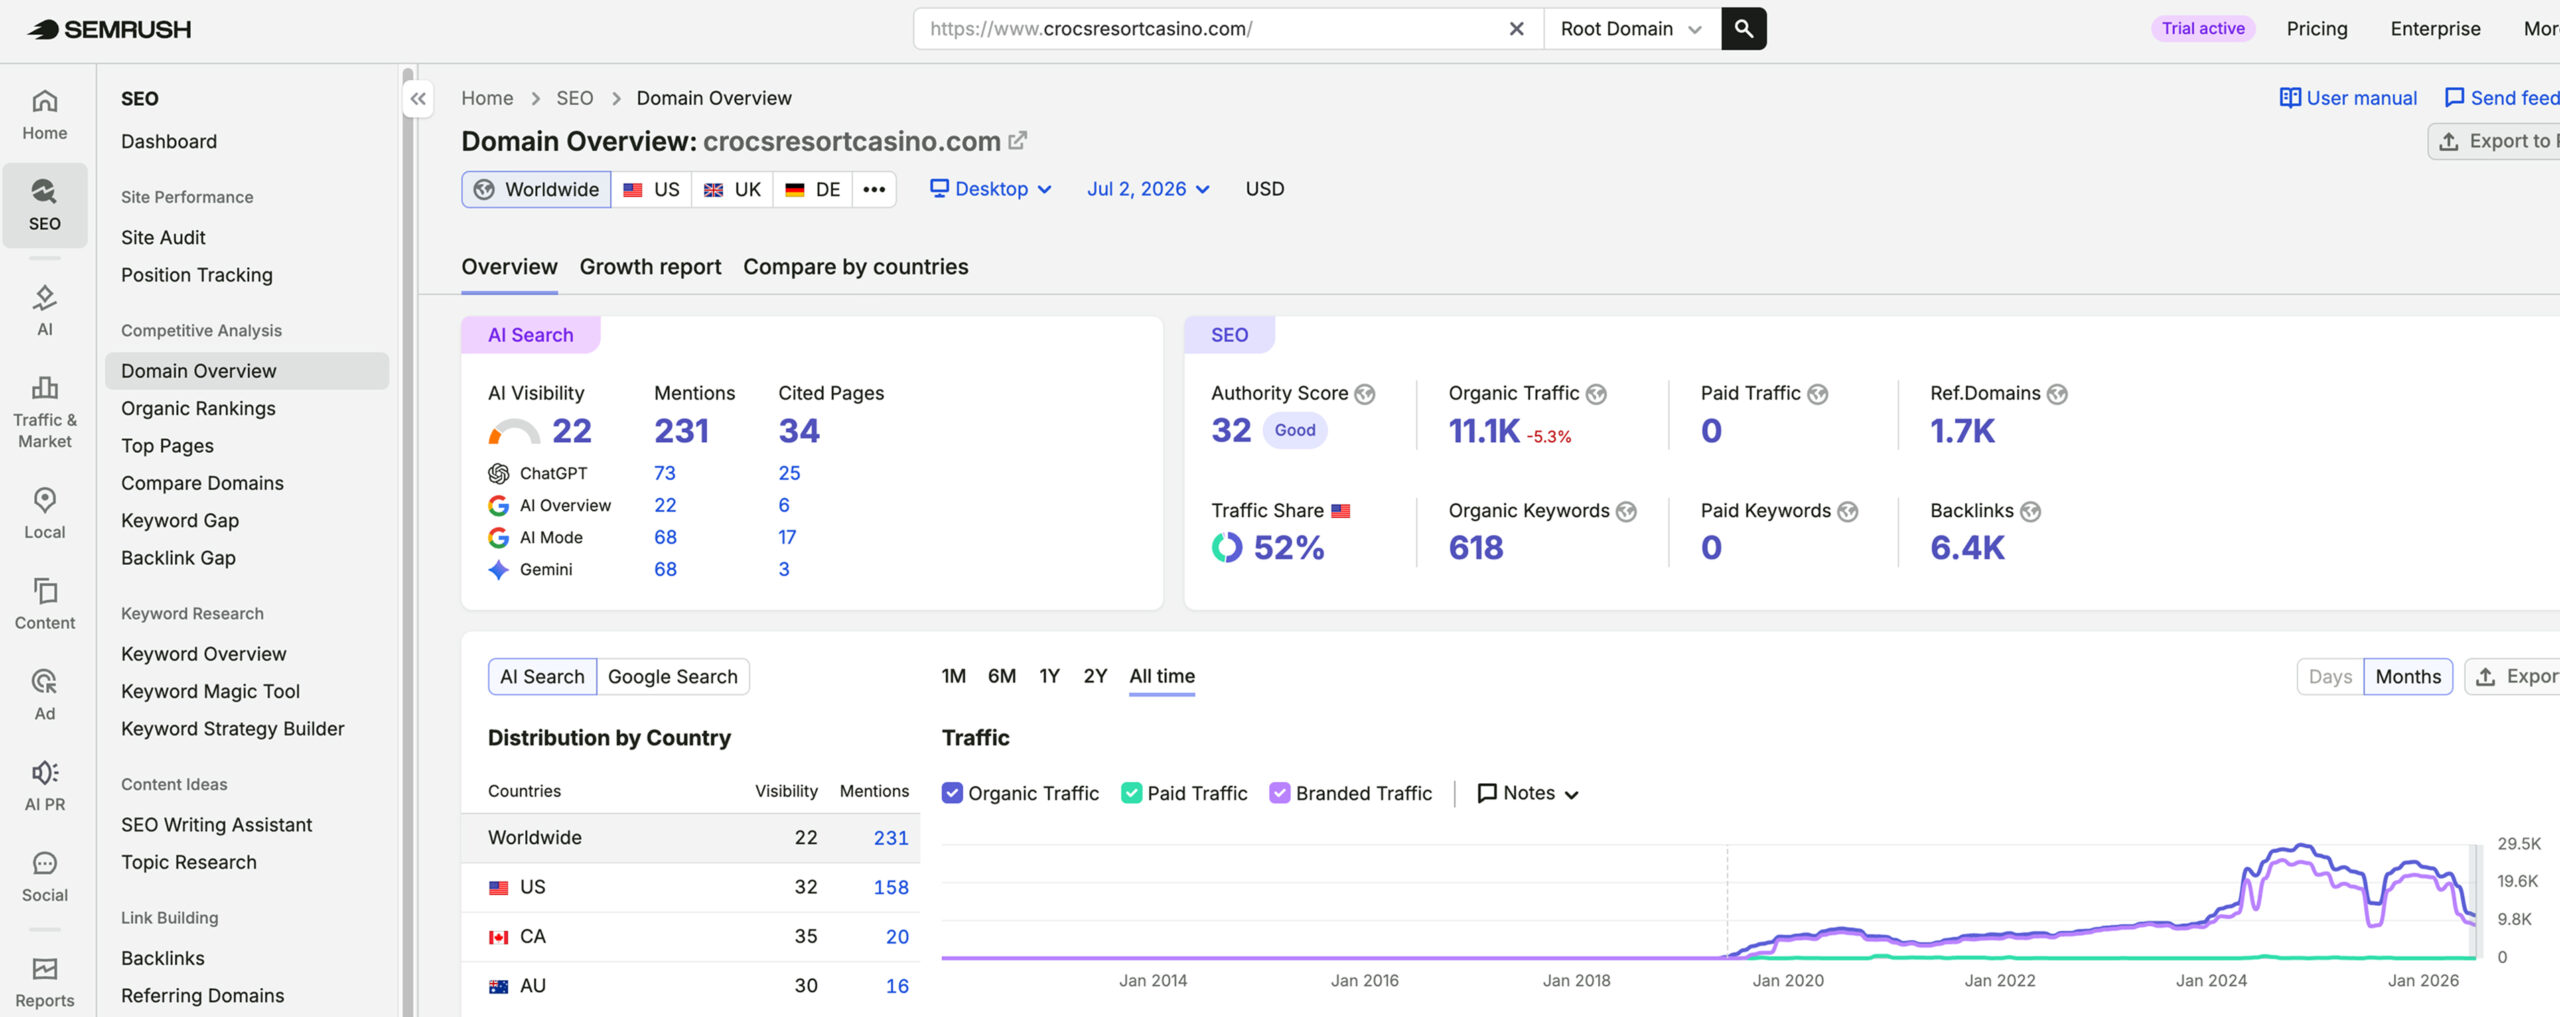2560x1017 pixels.
Task: Open domain in new tab icon
Action: [x=1018, y=141]
